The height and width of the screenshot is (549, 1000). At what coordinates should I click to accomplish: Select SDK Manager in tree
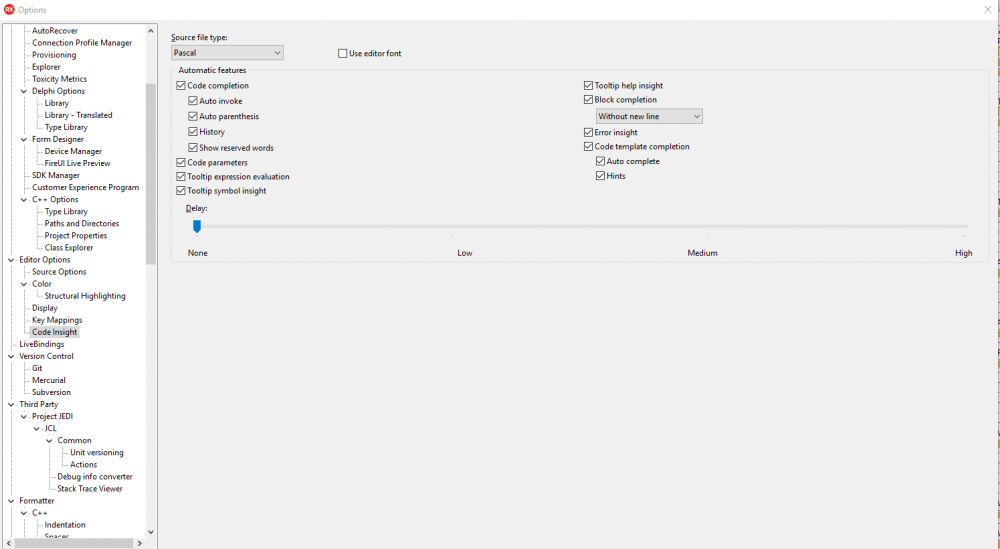click(56, 175)
